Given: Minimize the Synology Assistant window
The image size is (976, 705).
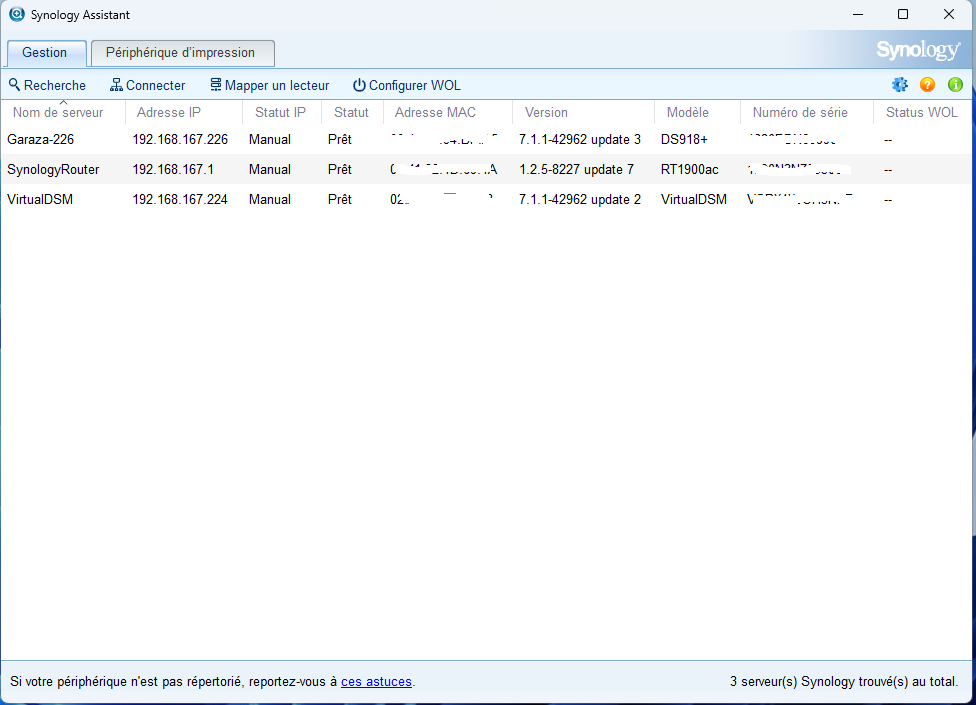Looking at the screenshot, I should (858, 14).
